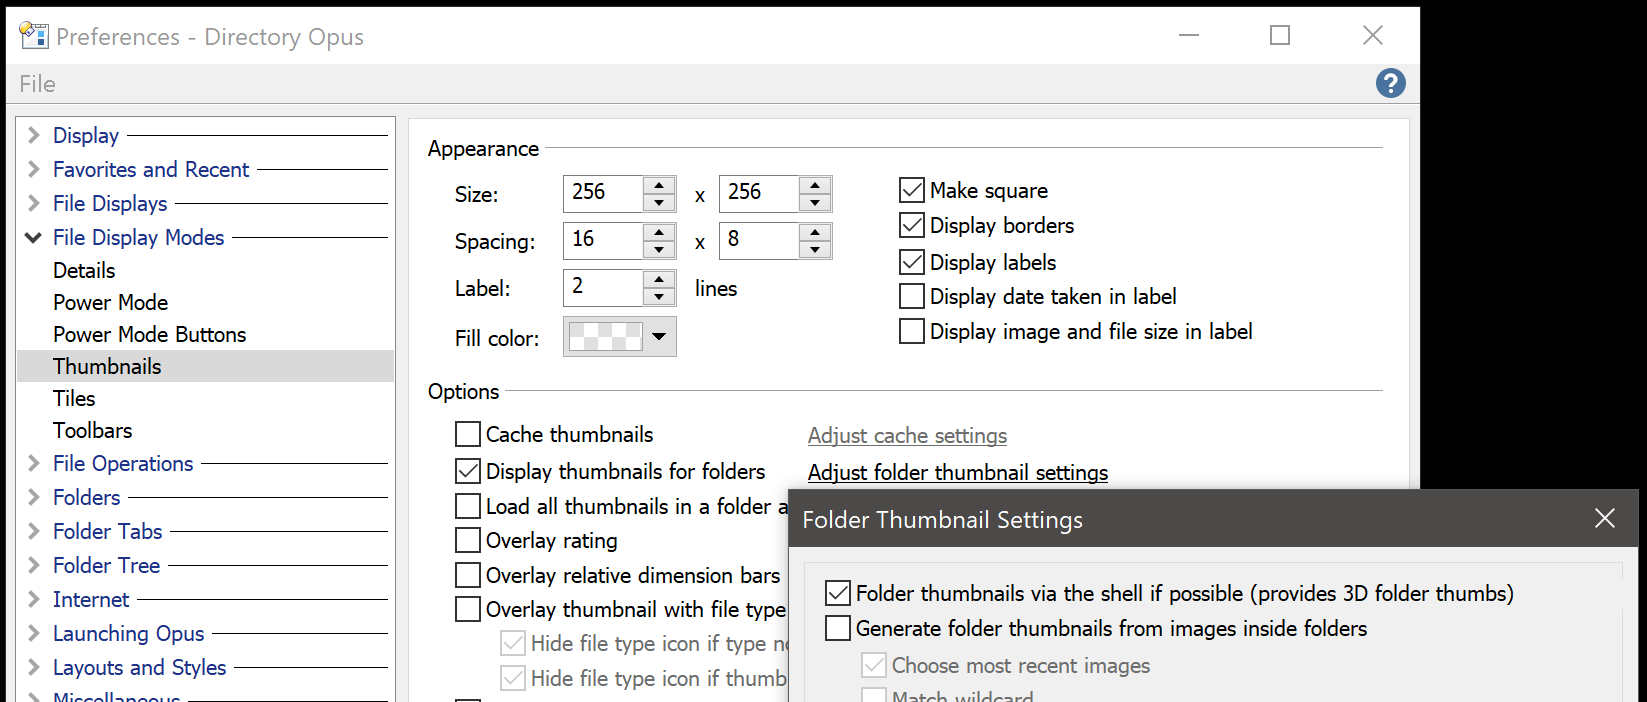Screen dimensions: 1647x702
Task: Toggle the Make square checkbox
Action: pos(912,190)
